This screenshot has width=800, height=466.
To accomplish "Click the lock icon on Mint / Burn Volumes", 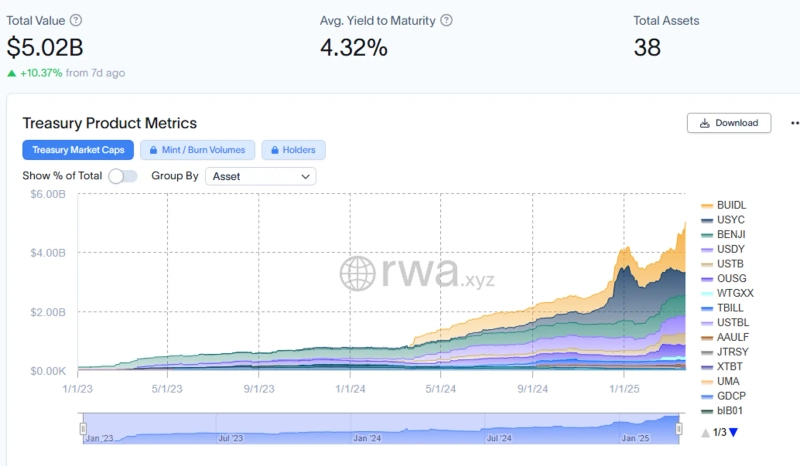I will 154,150.
